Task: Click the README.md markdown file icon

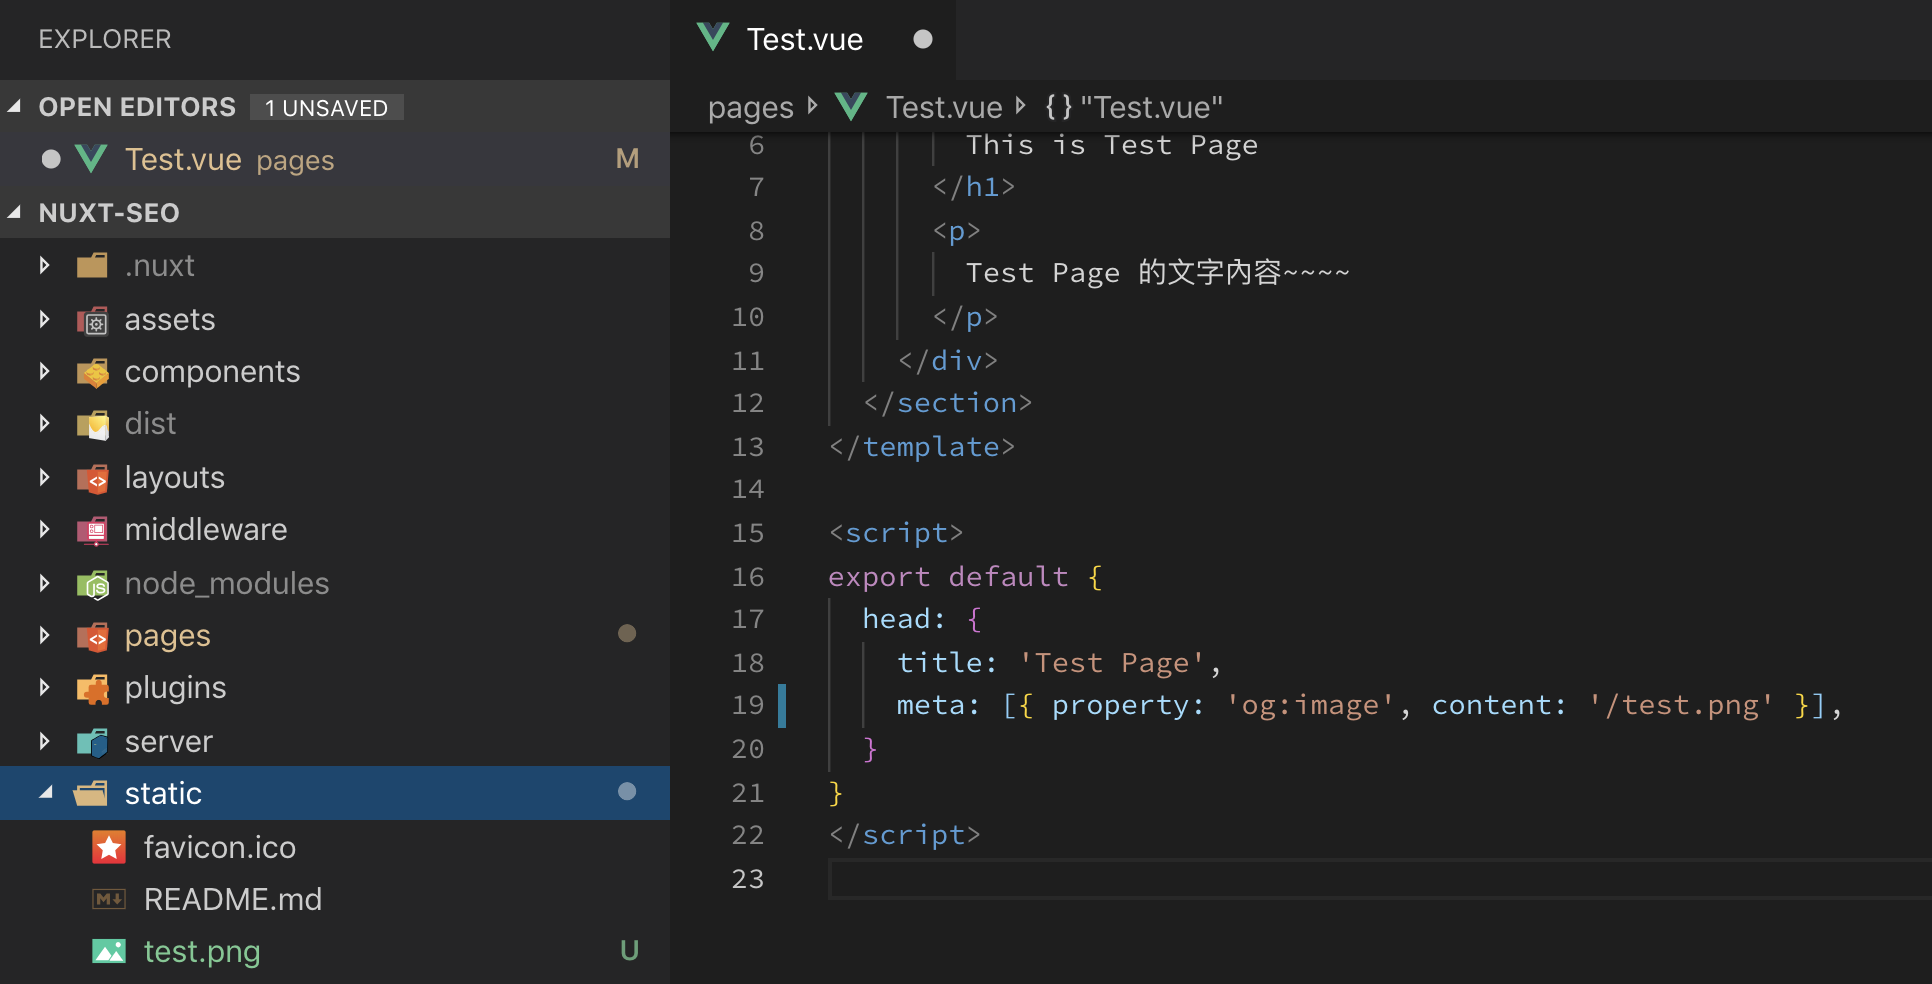Action: [x=109, y=899]
